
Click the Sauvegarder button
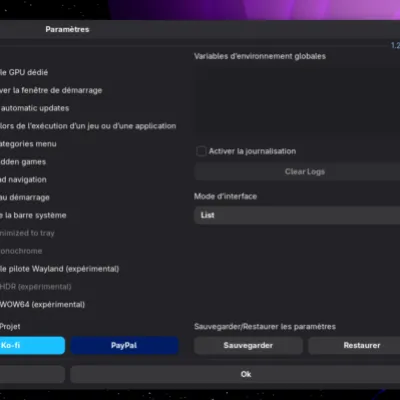point(248,345)
